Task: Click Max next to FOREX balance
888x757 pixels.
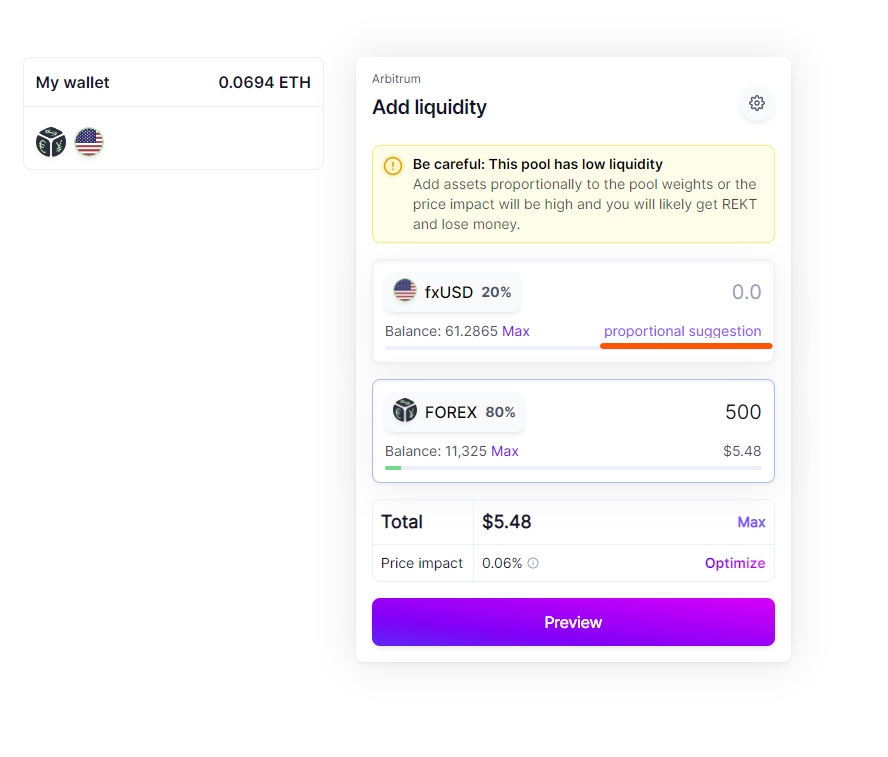Action: tap(505, 451)
